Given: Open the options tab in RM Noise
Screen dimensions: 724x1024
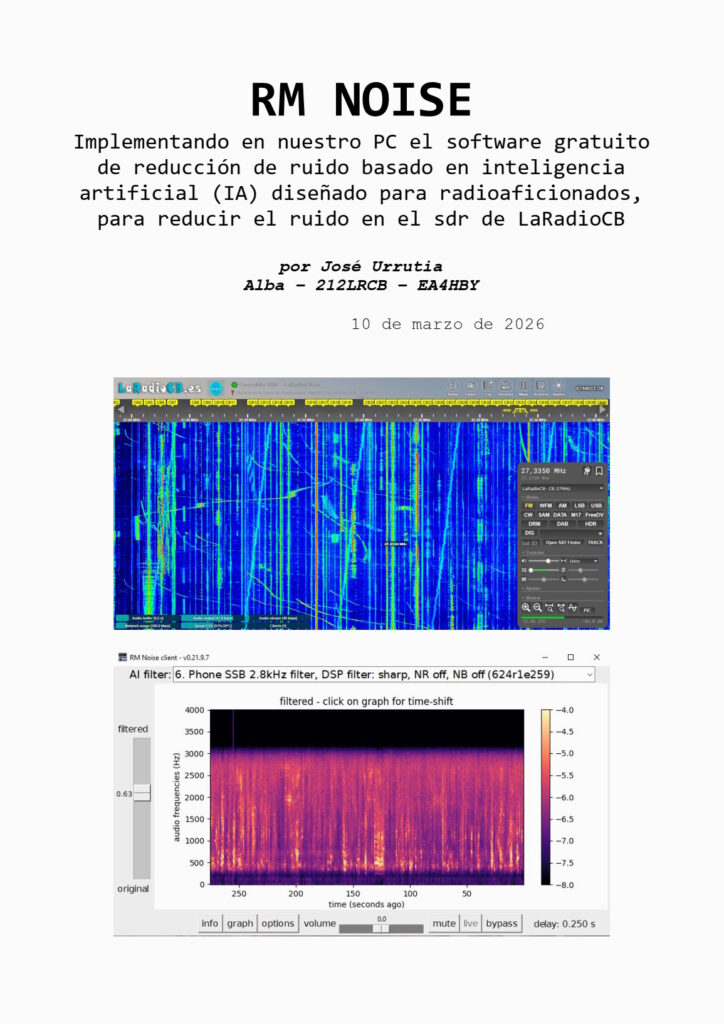Looking at the screenshot, I should [278, 923].
